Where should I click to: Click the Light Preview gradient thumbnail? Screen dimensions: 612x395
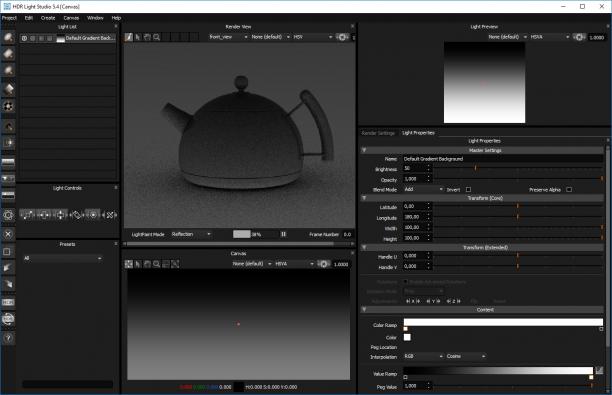(484, 83)
